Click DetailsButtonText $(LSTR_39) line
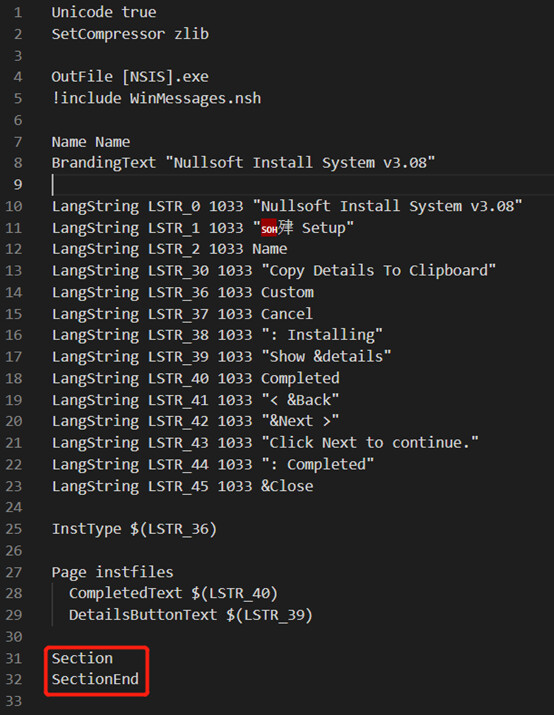The width and height of the screenshot is (554, 715). [x=191, y=615]
